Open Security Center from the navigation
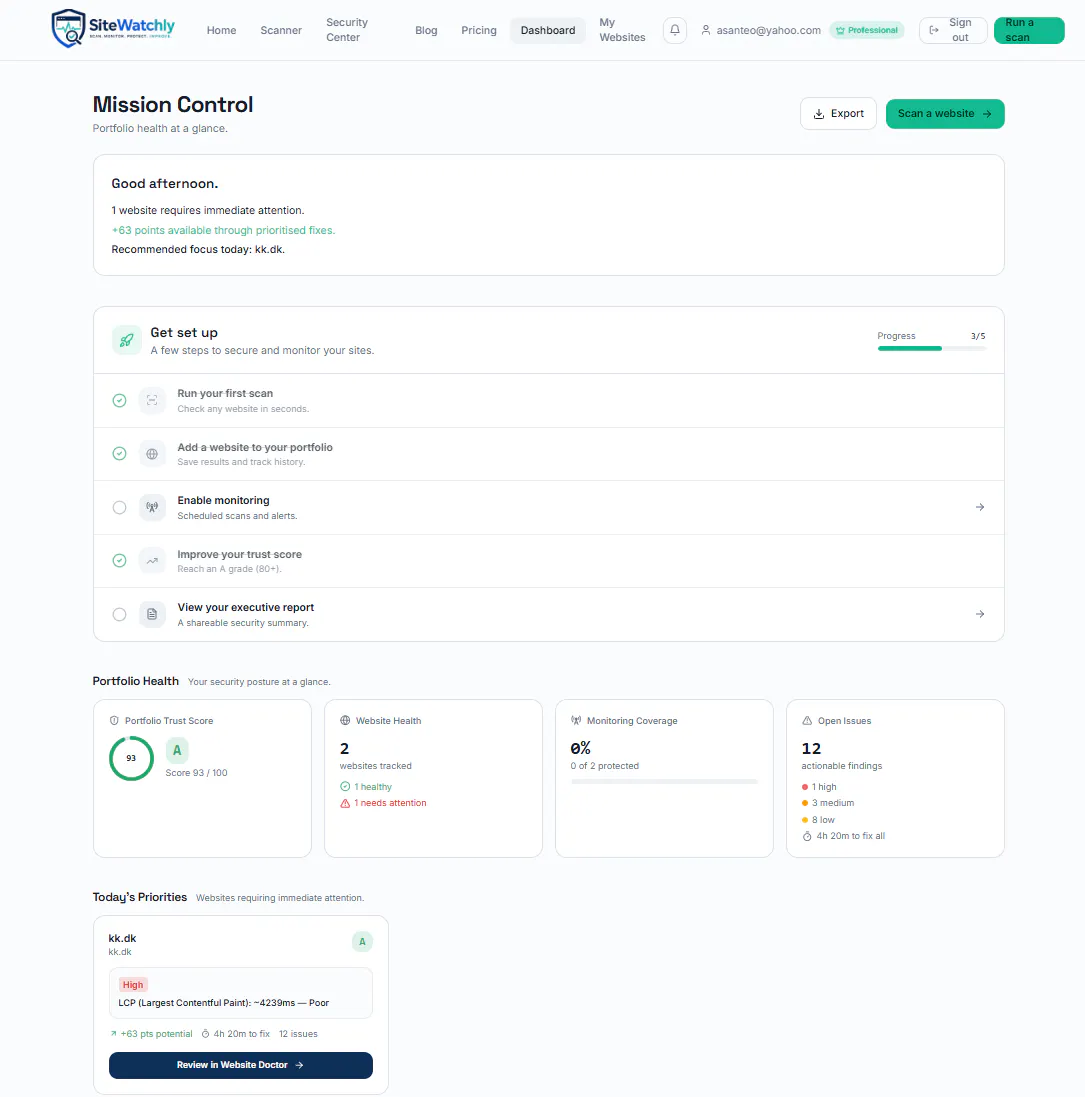Image resolution: width=1085 pixels, height=1097 pixels. pos(347,30)
